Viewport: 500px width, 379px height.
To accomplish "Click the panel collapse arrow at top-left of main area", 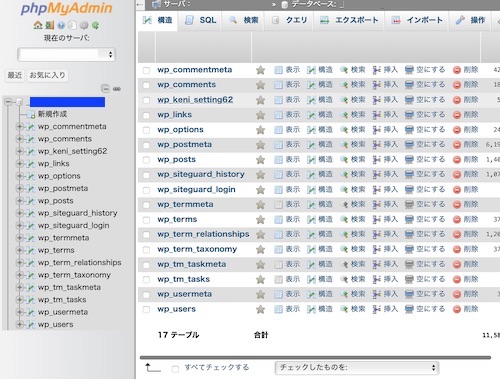I will pyautogui.click(x=140, y=4).
